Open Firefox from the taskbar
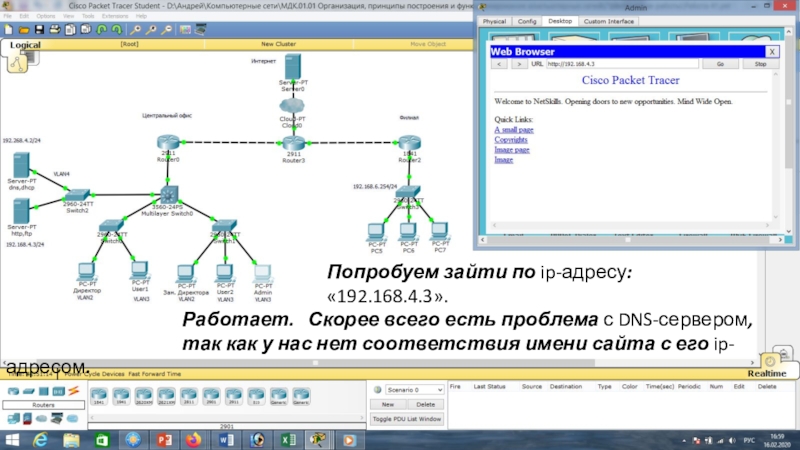Image resolution: width=800 pixels, height=450 pixels. coord(193,440)
